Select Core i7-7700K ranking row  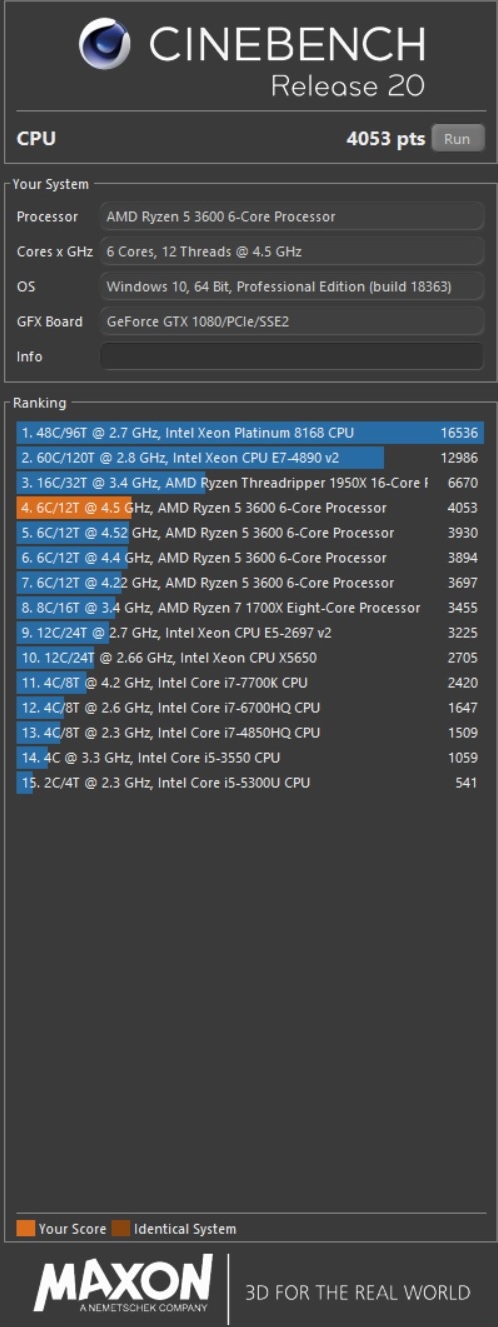250,683
